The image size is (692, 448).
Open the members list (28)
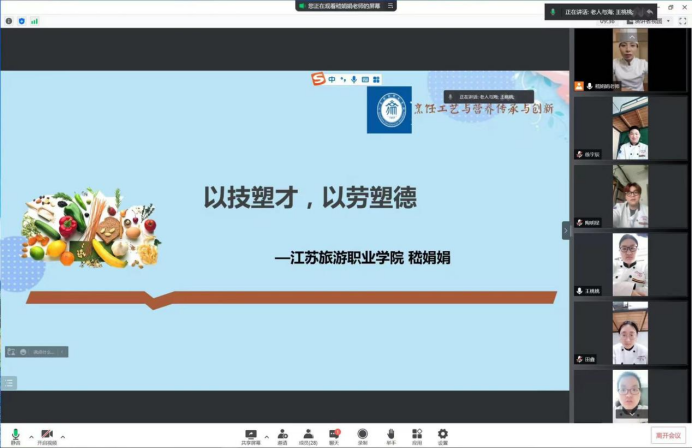pyautogui.click(x=308, y=437)
